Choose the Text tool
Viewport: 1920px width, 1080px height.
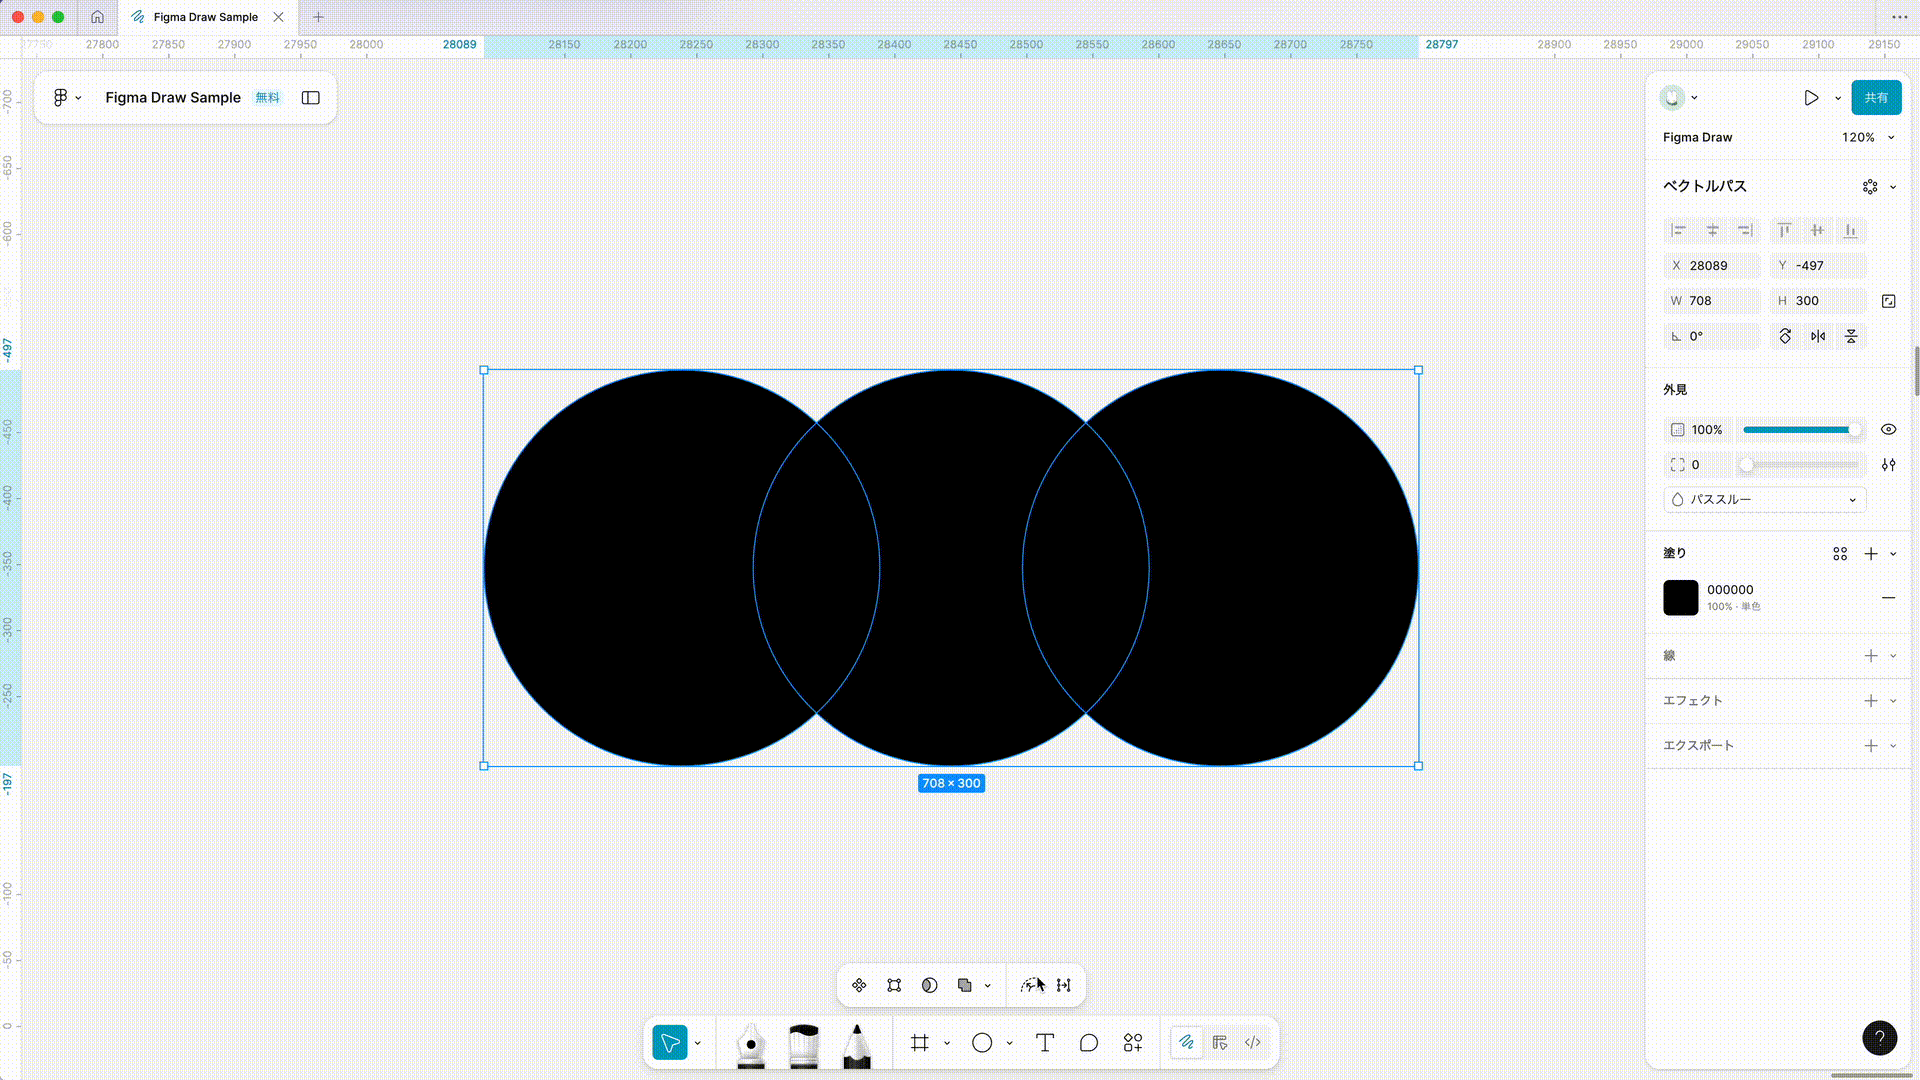click(1045, 1043)
